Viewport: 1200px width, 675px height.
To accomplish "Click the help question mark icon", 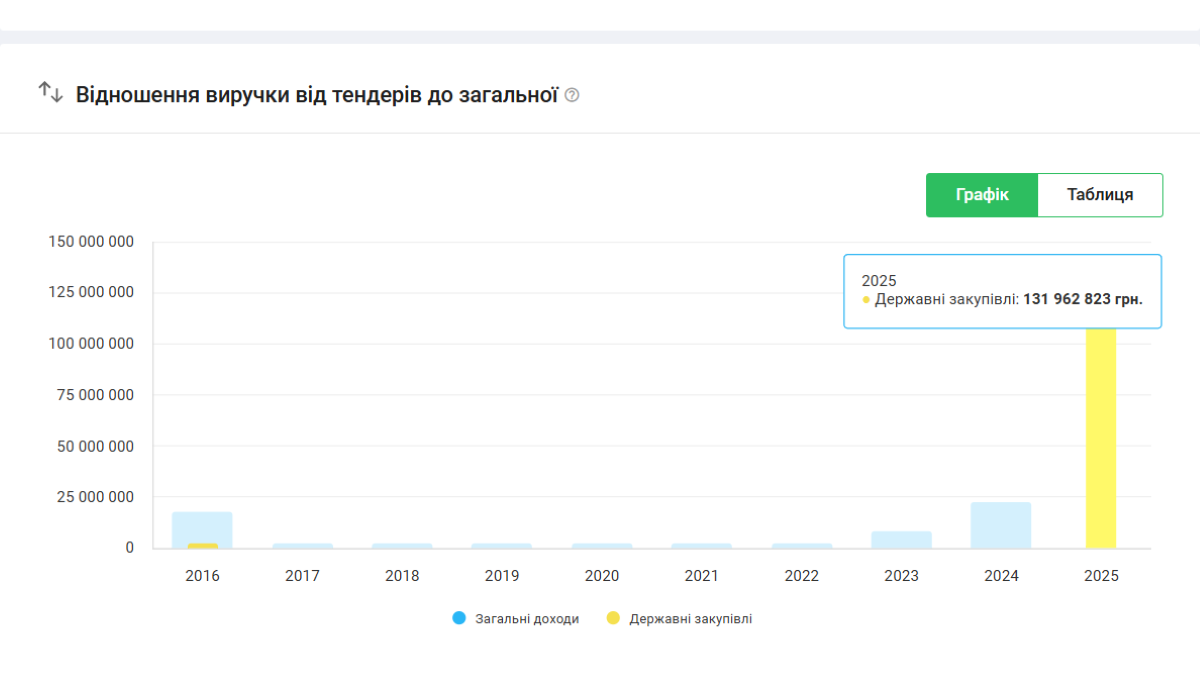I will point(572,96).
